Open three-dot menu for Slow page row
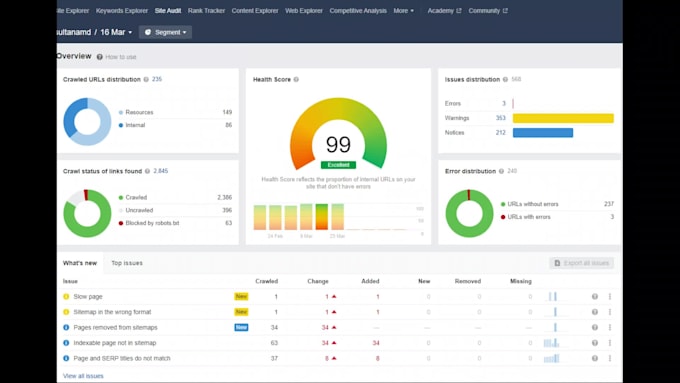The width and height of the screenshot is (680, 383). click(x=610, y=297)
